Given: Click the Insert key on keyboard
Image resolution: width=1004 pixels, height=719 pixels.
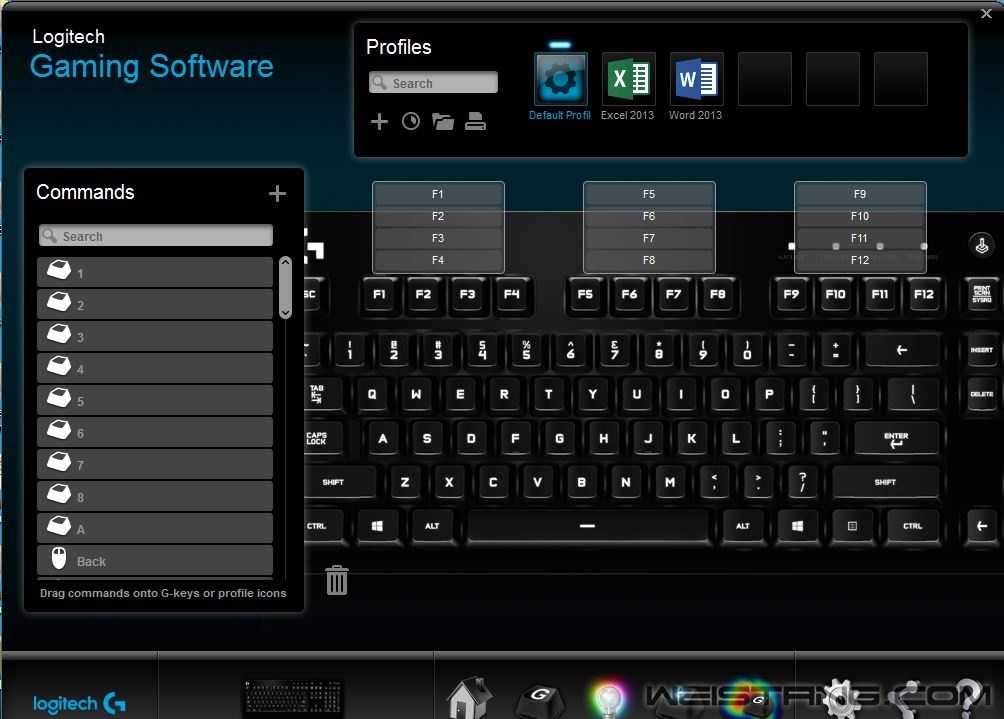Looking at the screenshot, I should pos(982,350).
